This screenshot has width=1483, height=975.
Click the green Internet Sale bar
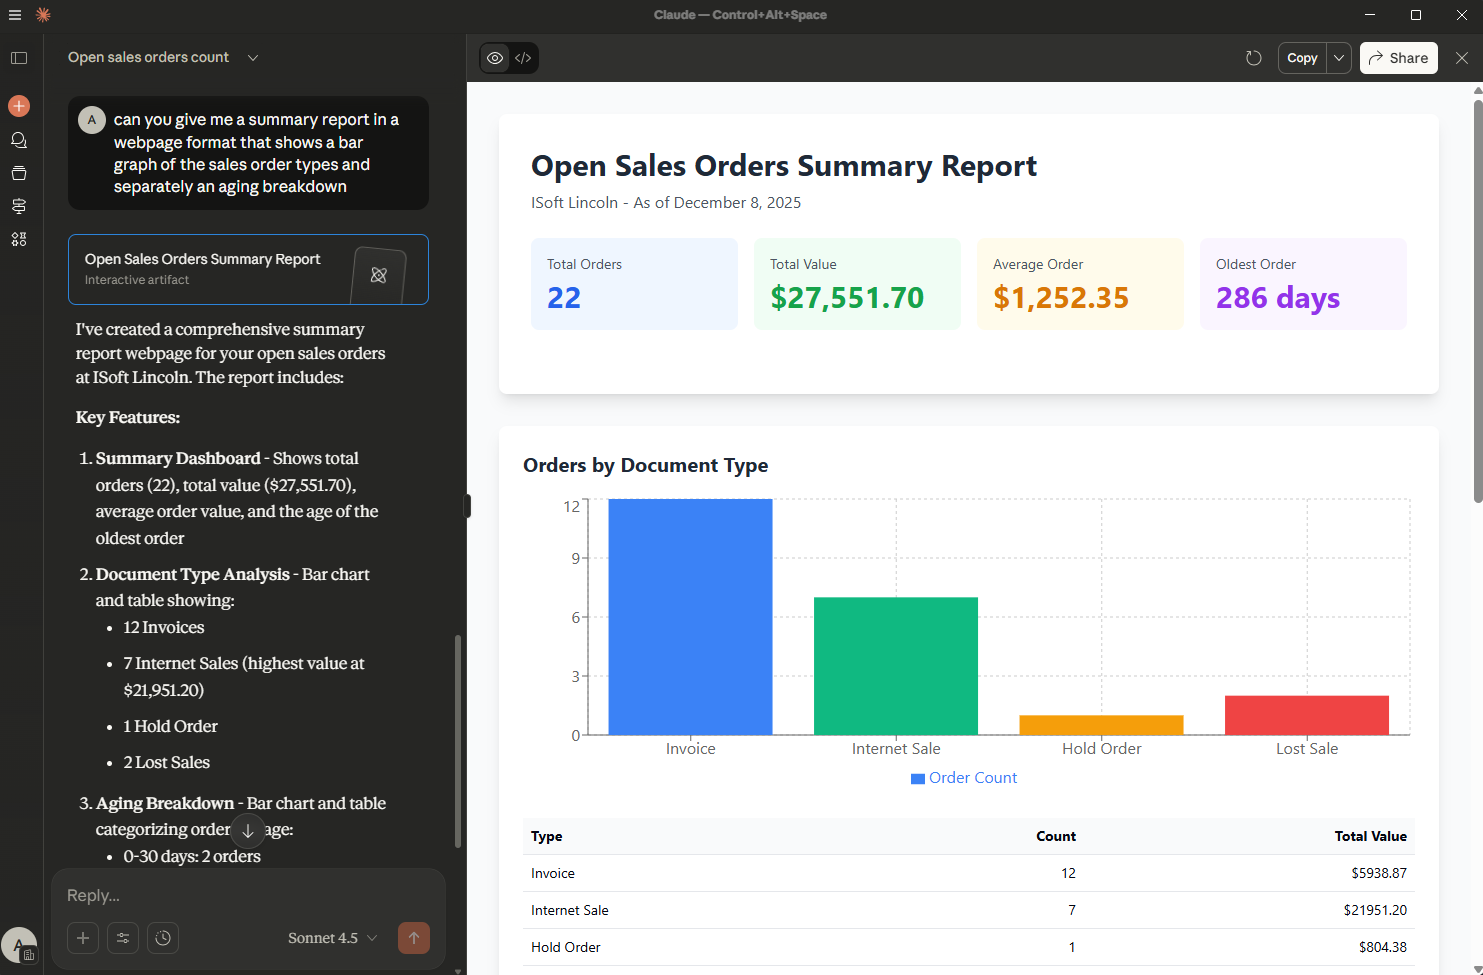(896, 666)
